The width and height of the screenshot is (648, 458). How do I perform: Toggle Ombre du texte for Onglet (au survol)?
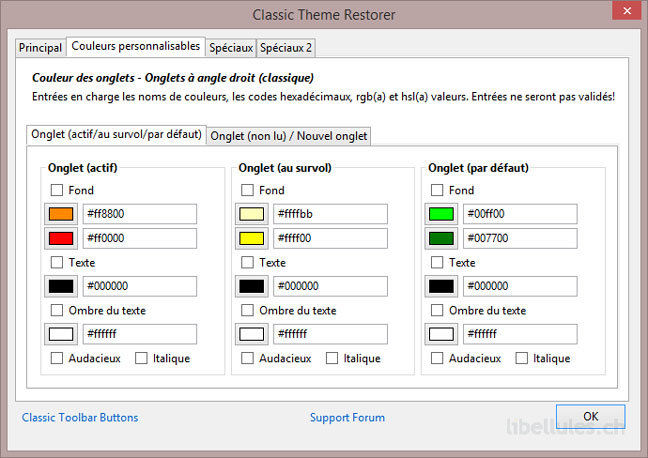tap(247, 310)
